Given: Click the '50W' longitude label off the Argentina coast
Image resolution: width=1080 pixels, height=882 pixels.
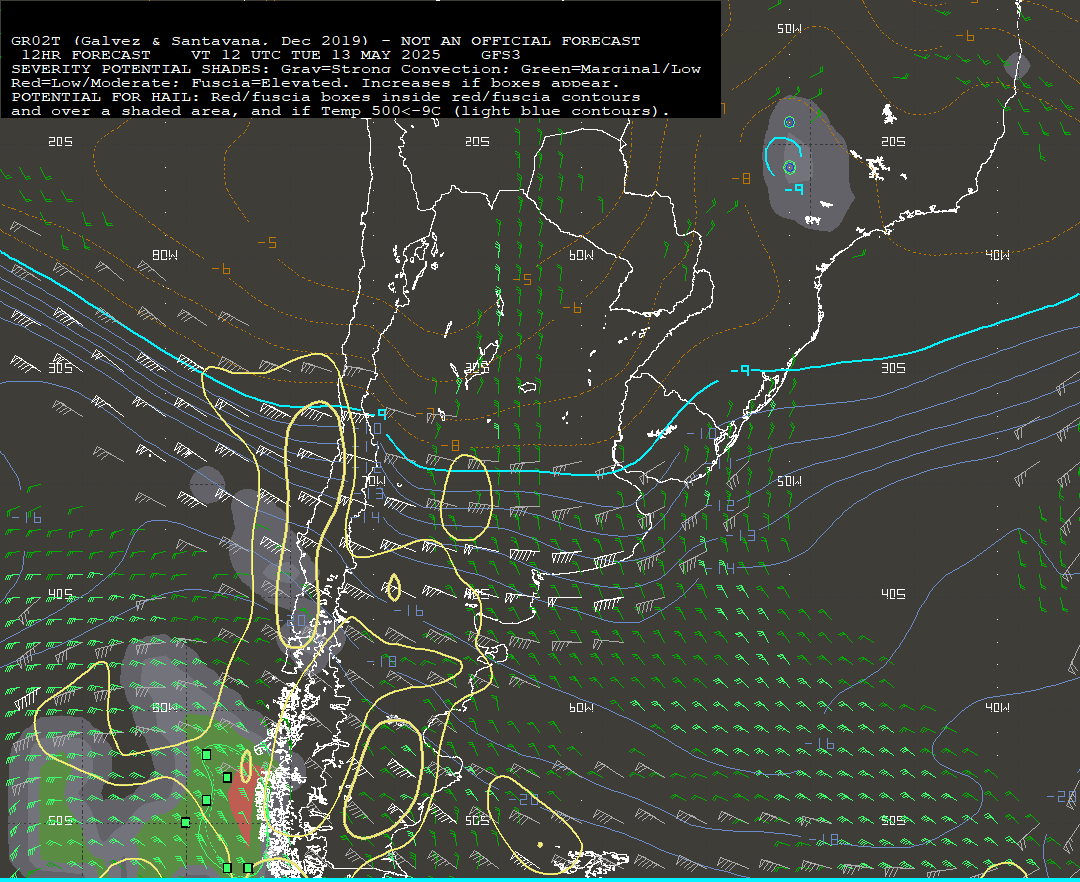Looking at the screenshot, I should coord(789,481).
